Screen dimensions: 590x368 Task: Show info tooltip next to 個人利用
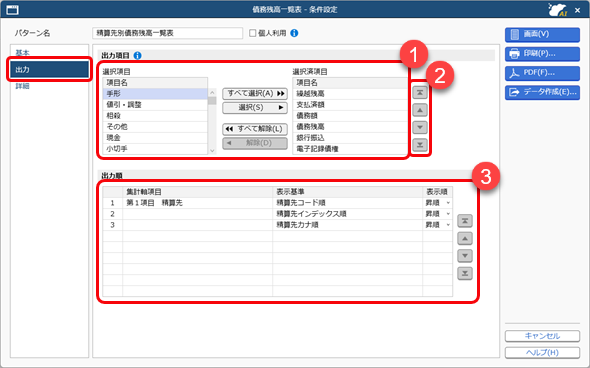[294, 33]
